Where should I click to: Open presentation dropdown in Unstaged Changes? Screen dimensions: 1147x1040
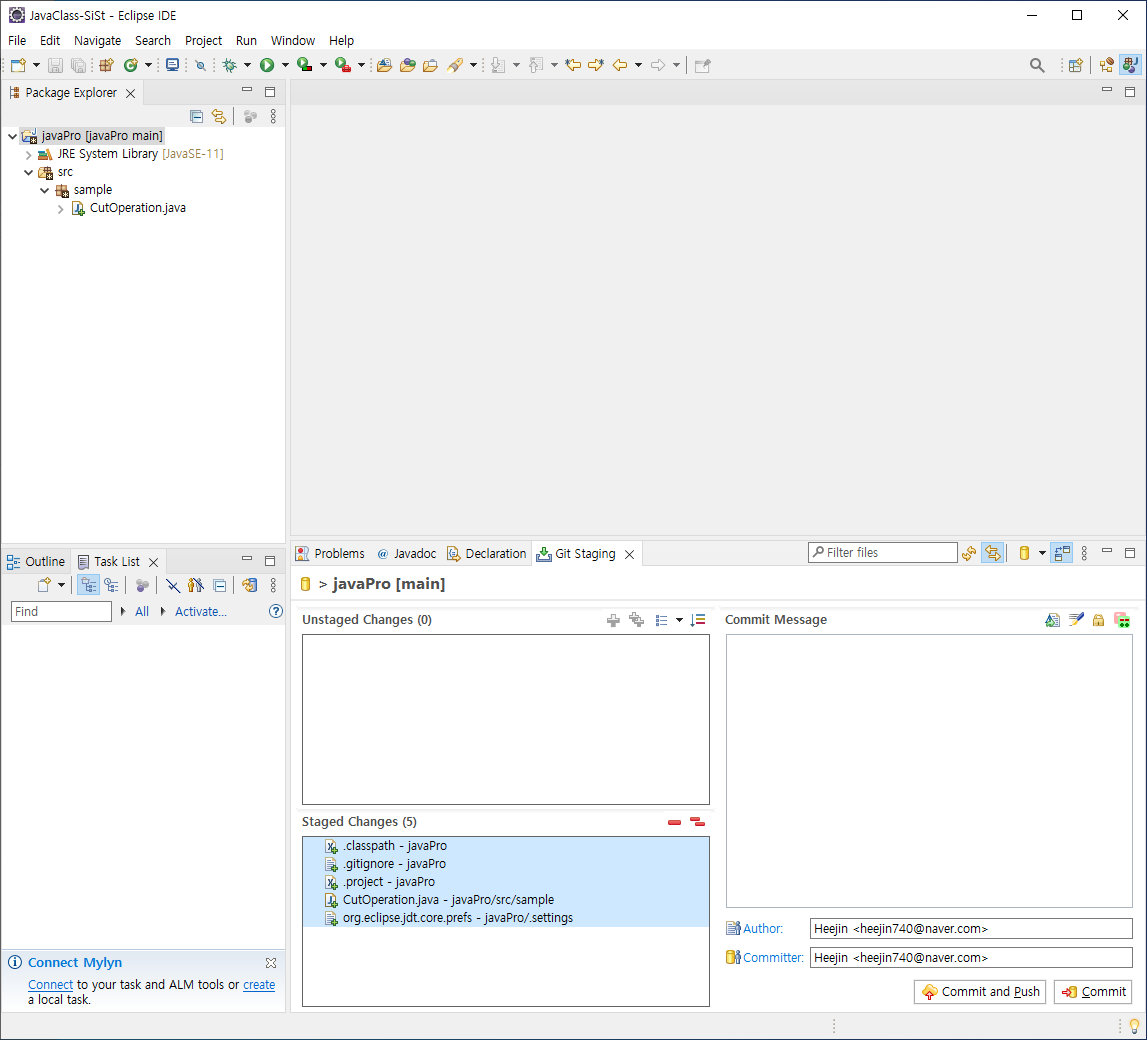pos(680,620)
